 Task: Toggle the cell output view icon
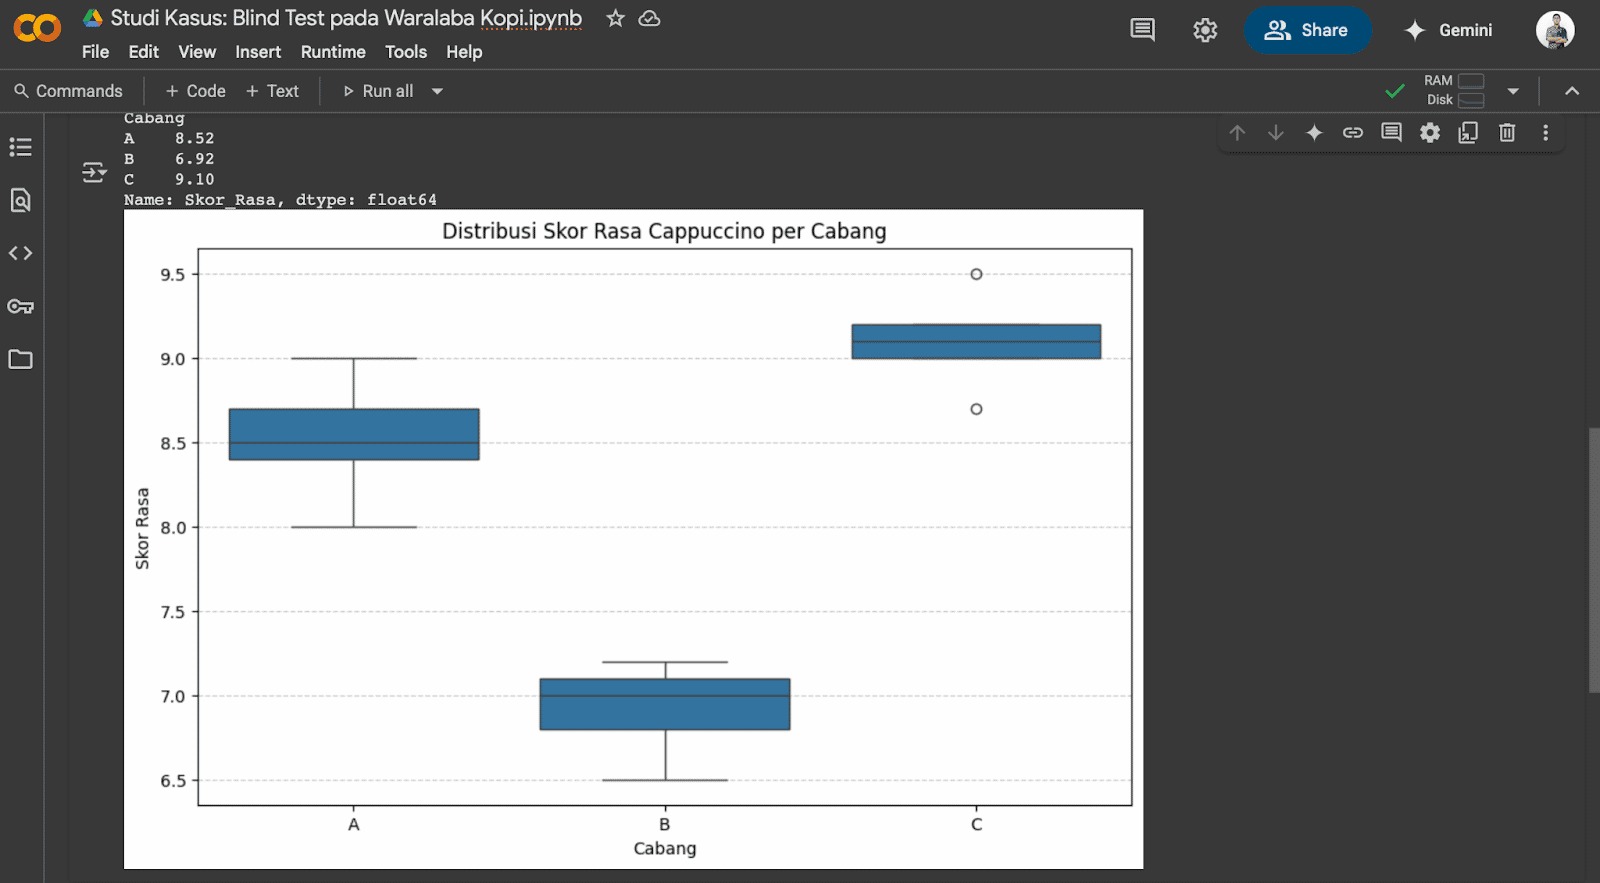[x=94, y=173]
